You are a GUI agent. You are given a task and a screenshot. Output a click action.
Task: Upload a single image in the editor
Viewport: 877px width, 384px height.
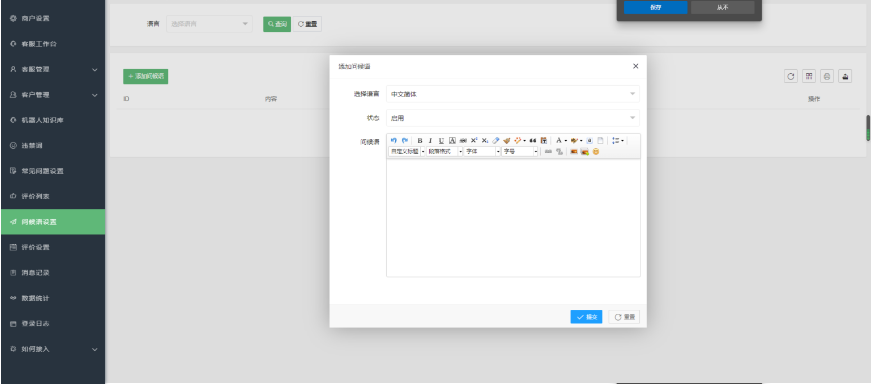pos(574,151)
